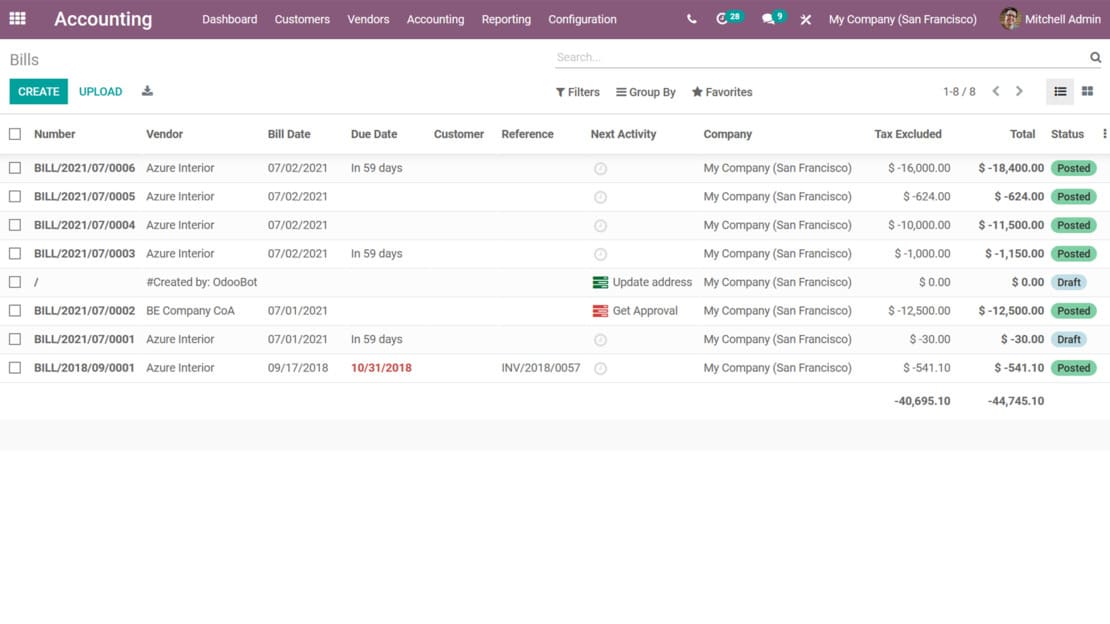Screen dimensions: 1110x624
Task: Open the Favorites dropdown
Action: point(722,92)
